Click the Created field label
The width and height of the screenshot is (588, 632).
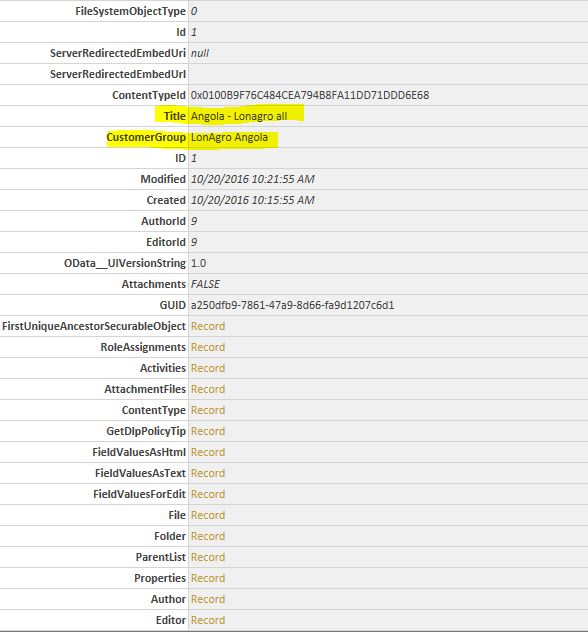[x=166, y=200]
